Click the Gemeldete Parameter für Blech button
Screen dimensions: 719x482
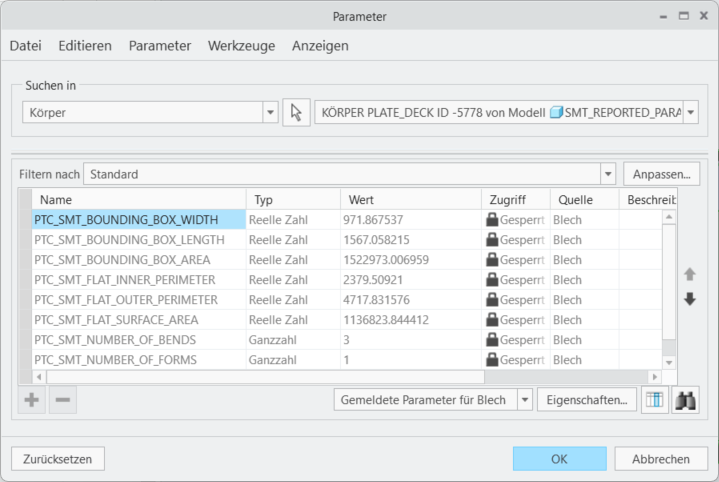click(x=426, y=400)
